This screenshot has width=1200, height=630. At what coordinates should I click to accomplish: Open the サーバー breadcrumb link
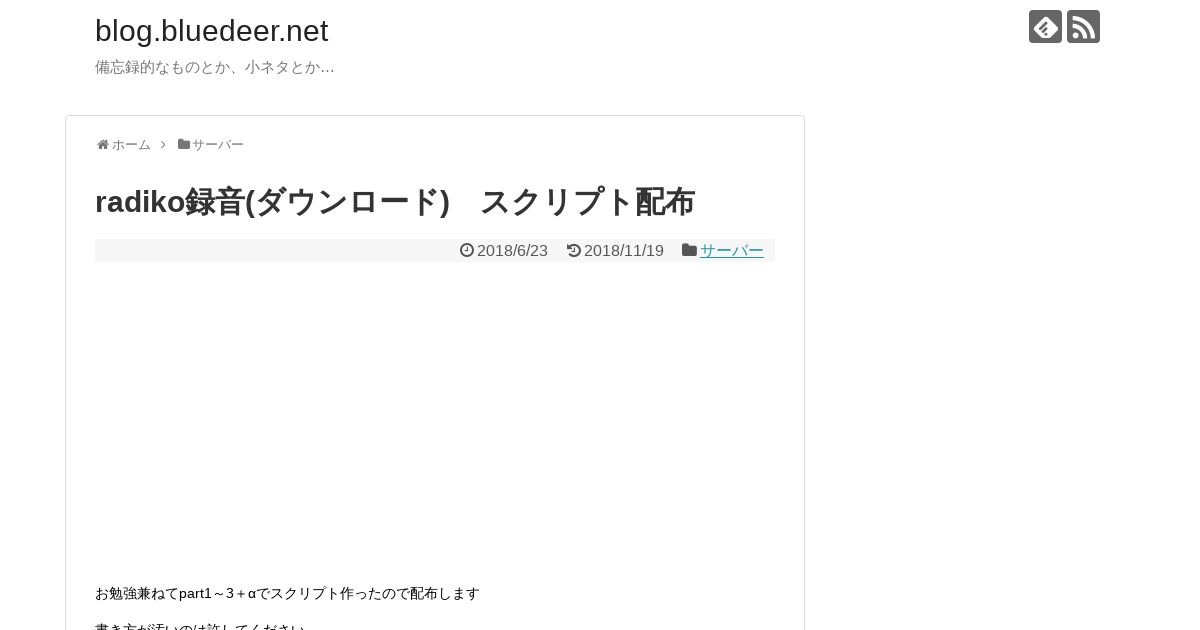(x=218, y=145)
